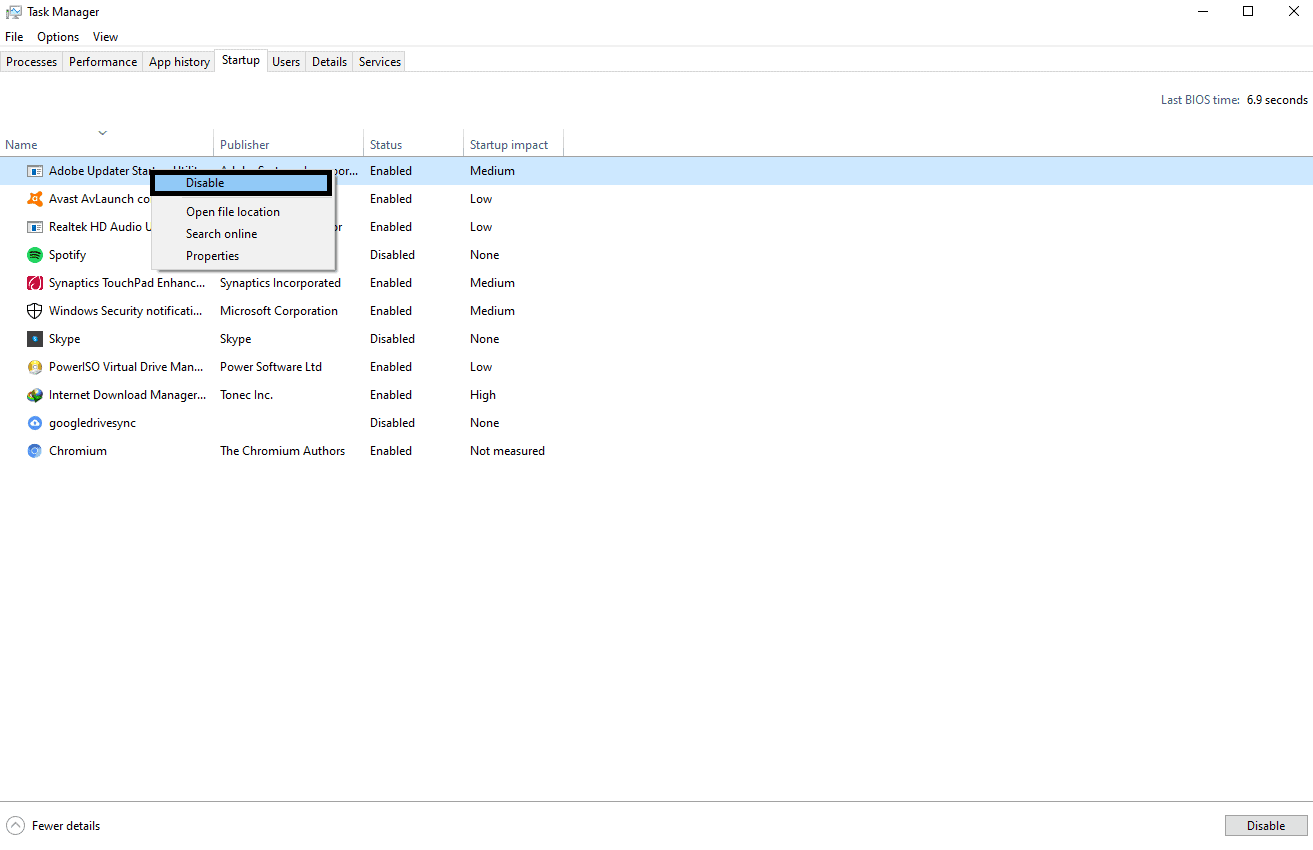
Task: Click the Skype application icon
Action: click(x=35, y=338)
